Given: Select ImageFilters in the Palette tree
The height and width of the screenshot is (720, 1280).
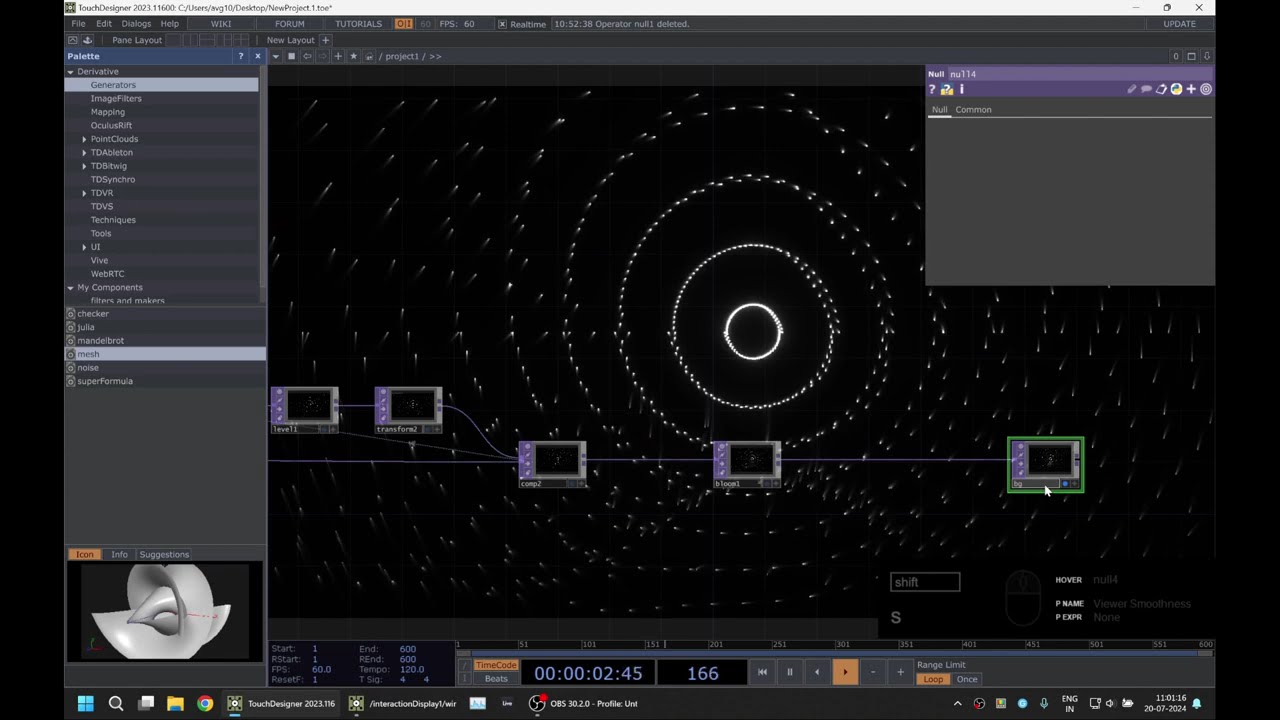Looking at the screenshot, I should [x=116, y=99].
